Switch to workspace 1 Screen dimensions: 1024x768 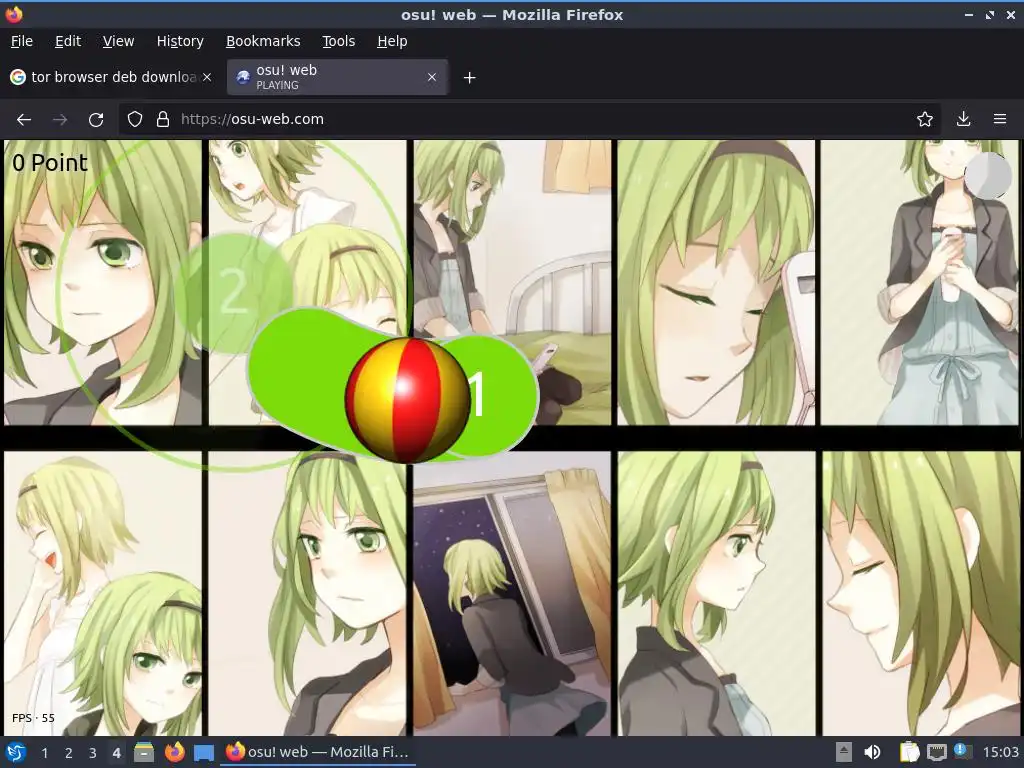click(x=44, y=753)
